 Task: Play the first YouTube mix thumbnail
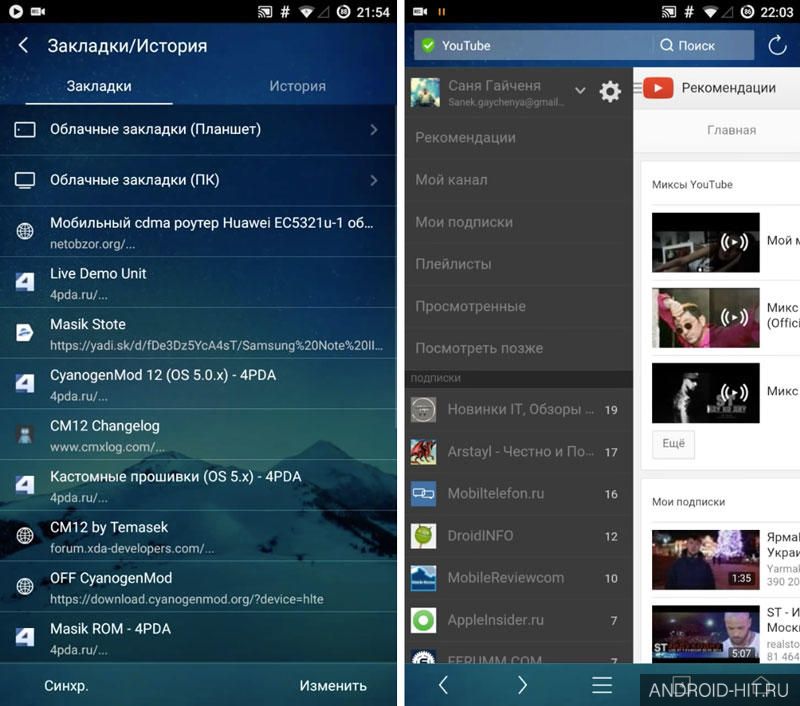(706, 242)
